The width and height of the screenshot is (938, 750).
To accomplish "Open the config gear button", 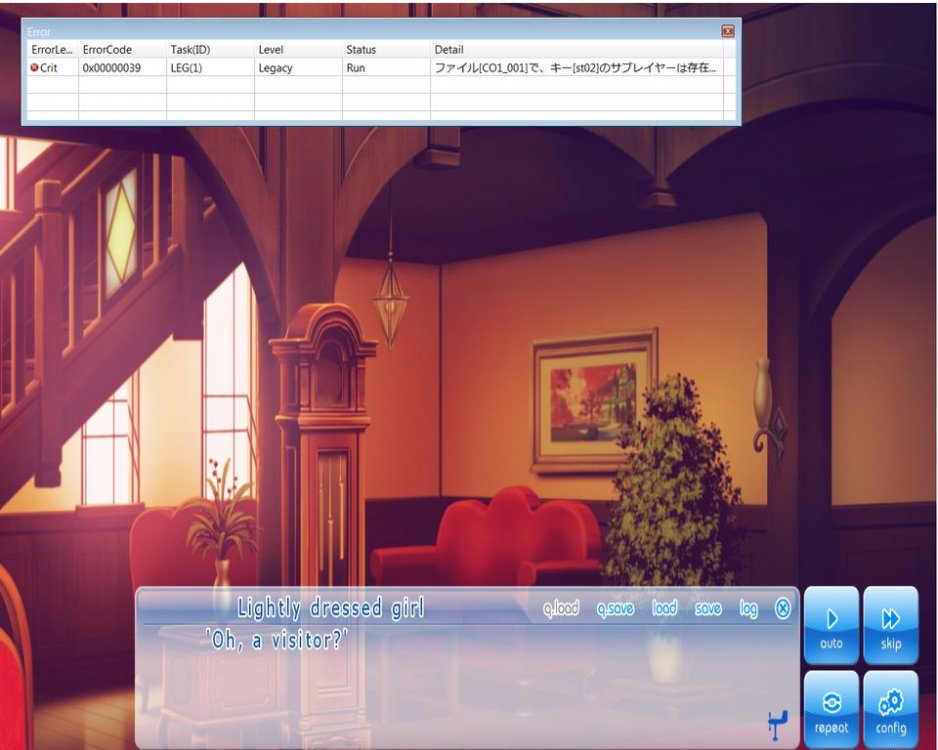I will [x=890, y=709].
